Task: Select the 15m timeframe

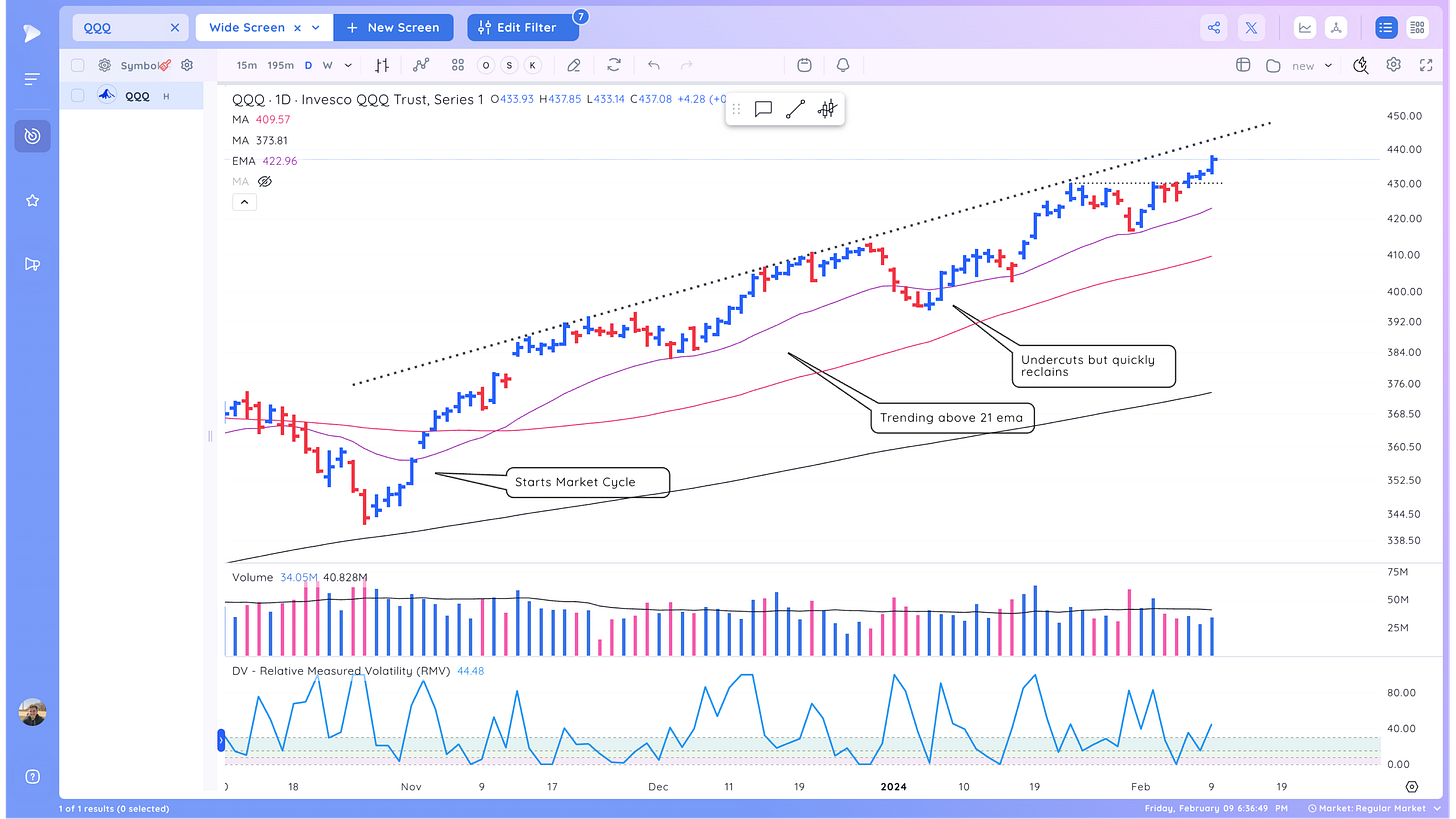Action: click(x=246, y=65)
